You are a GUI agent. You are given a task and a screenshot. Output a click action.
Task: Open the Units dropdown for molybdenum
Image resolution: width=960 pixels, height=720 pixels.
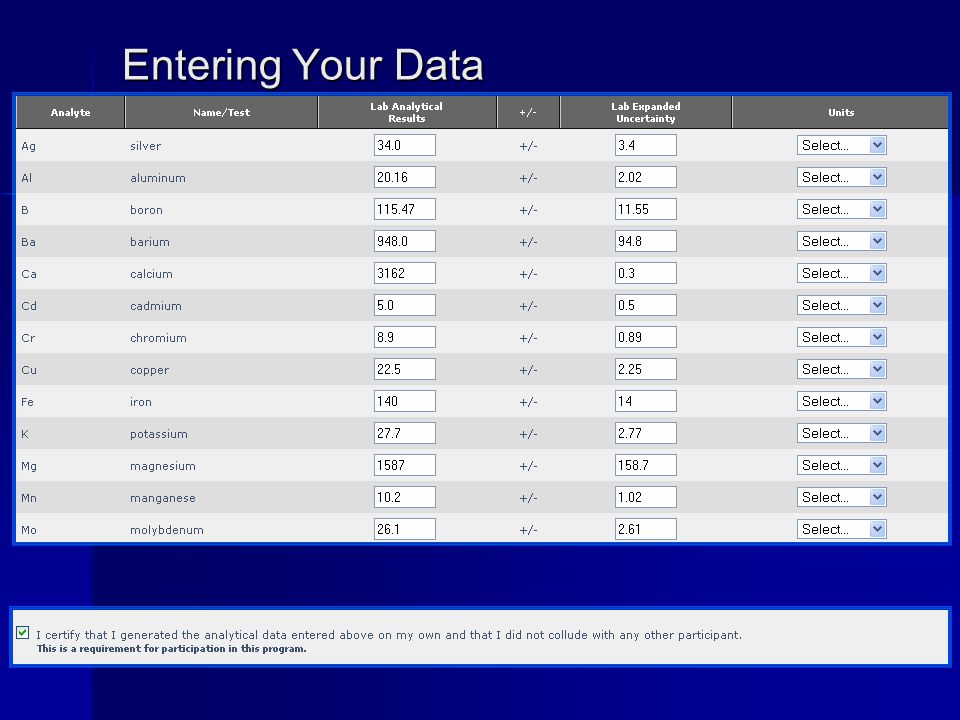click(x=841, y=529)
